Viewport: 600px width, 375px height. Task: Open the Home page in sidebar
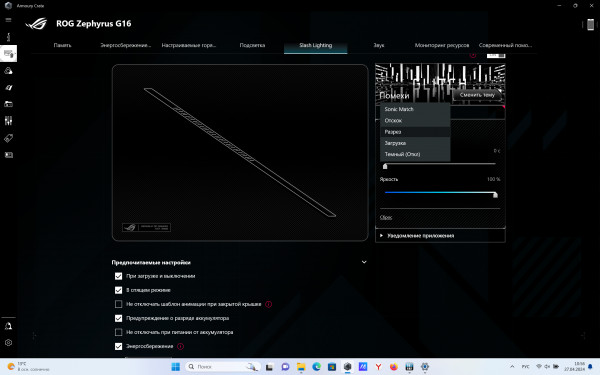click(8, 37)
